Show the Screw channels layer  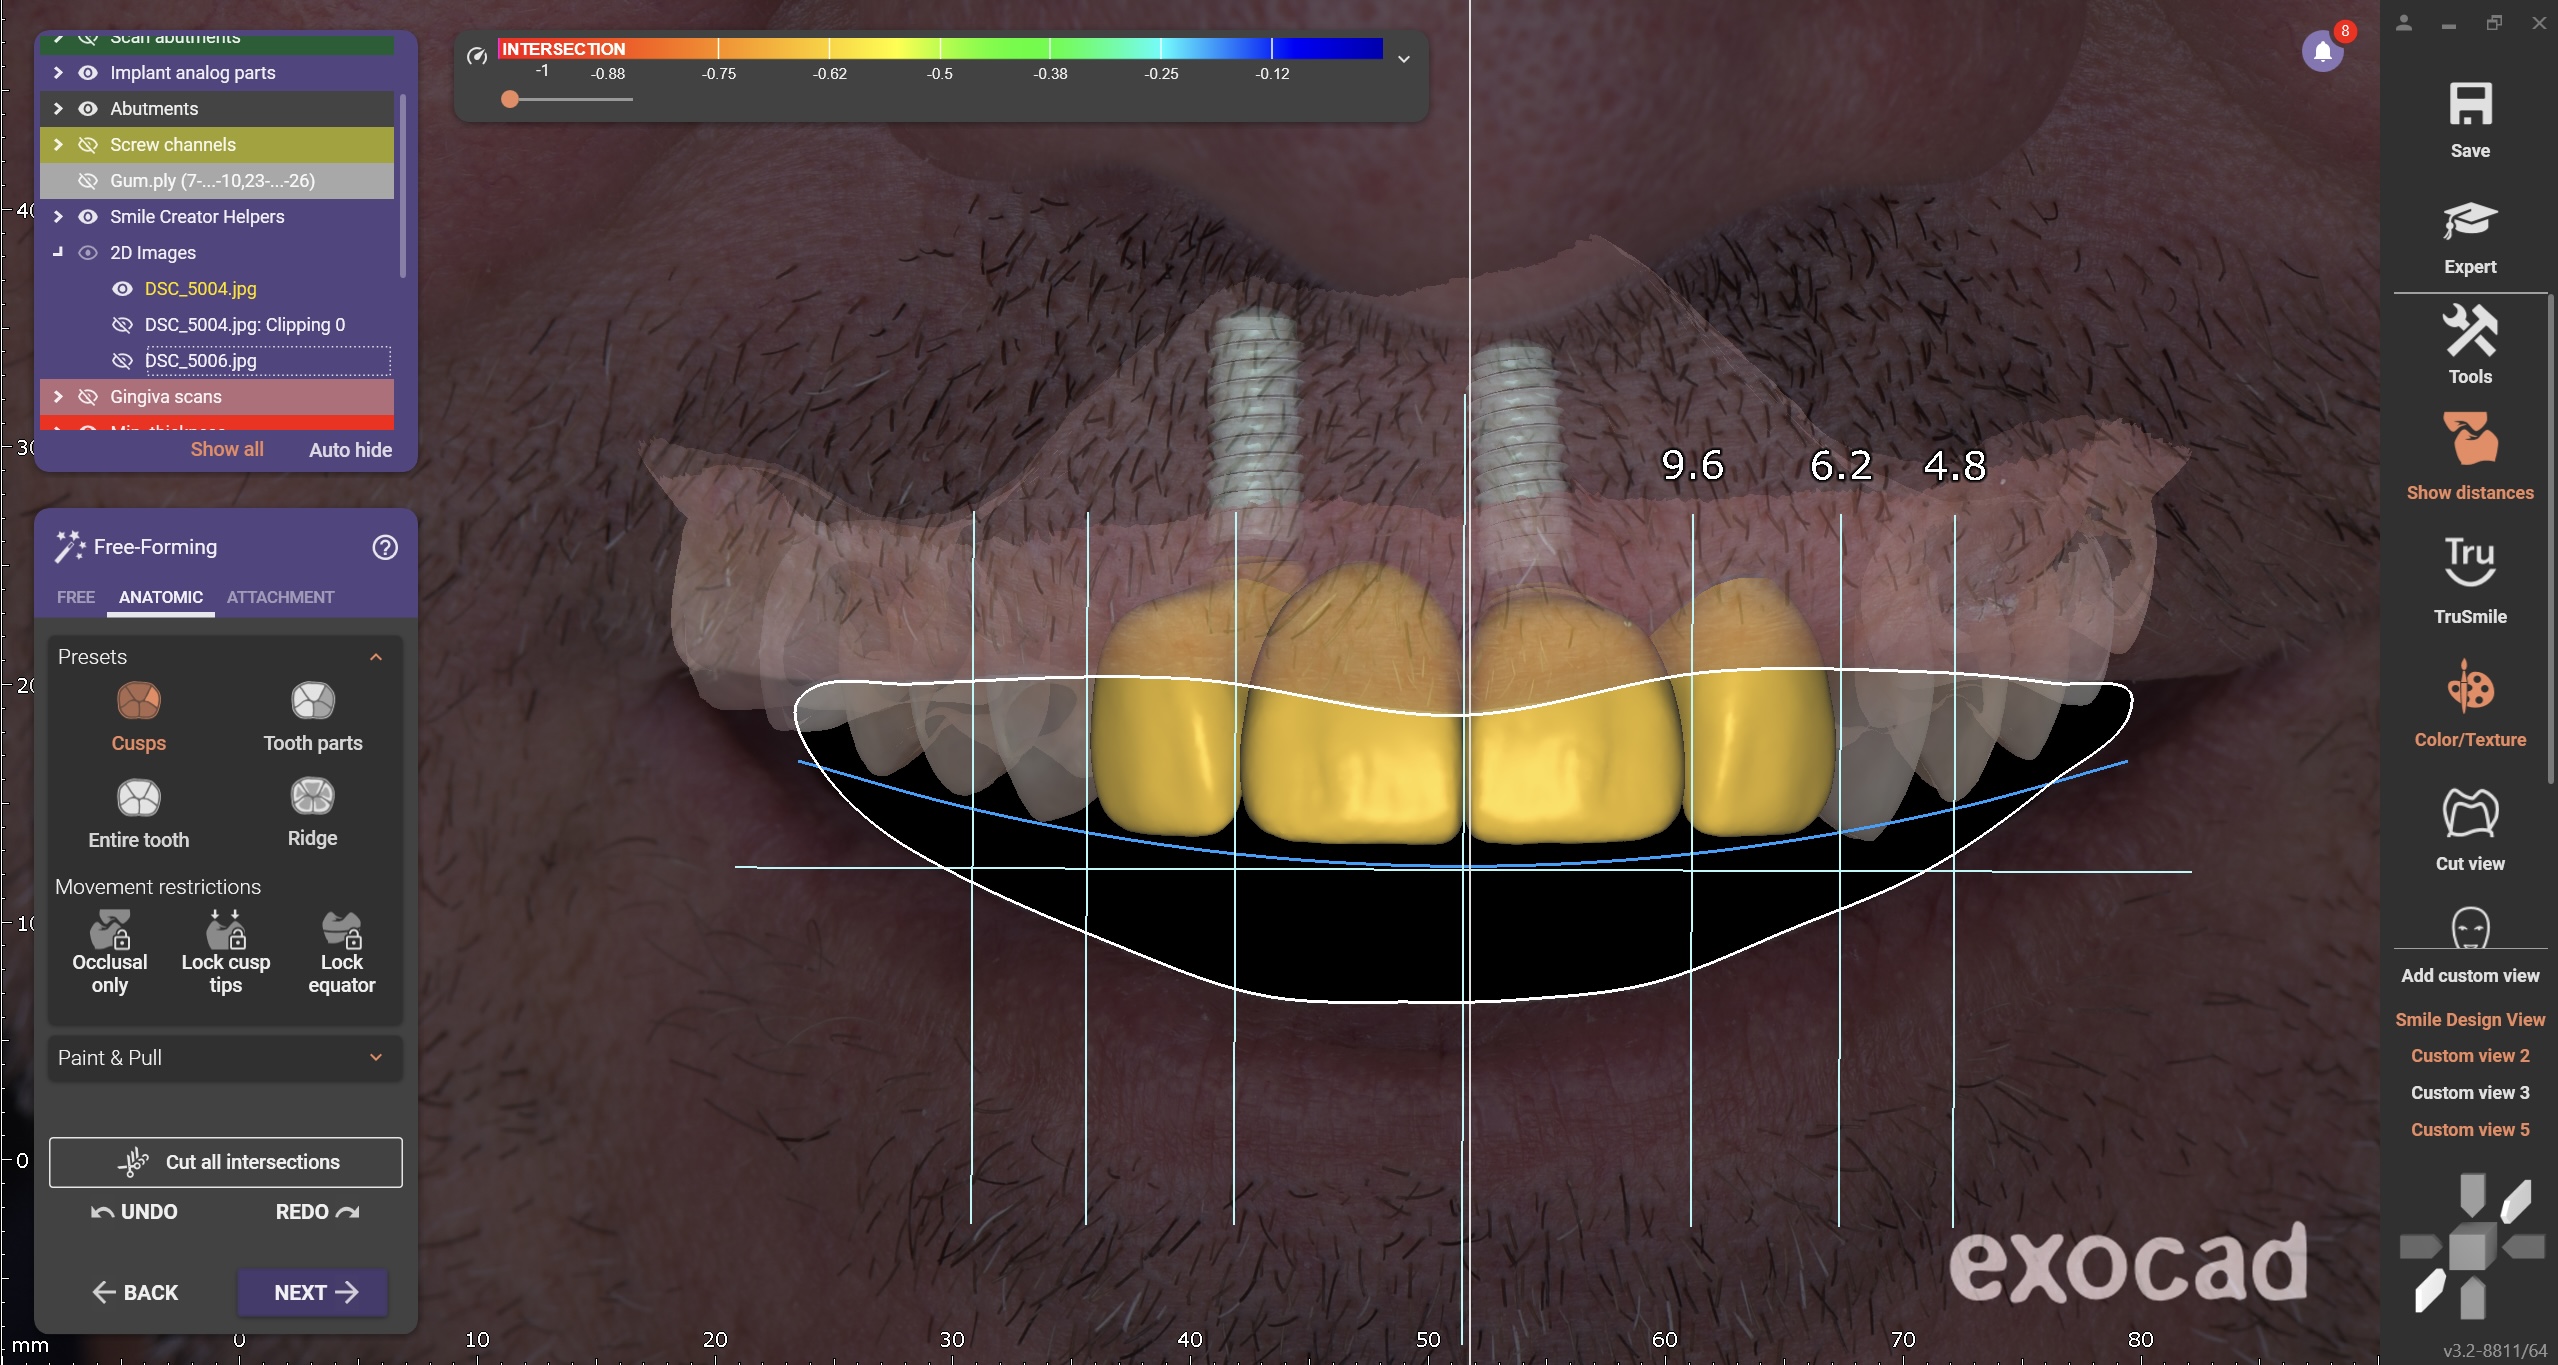88,145
